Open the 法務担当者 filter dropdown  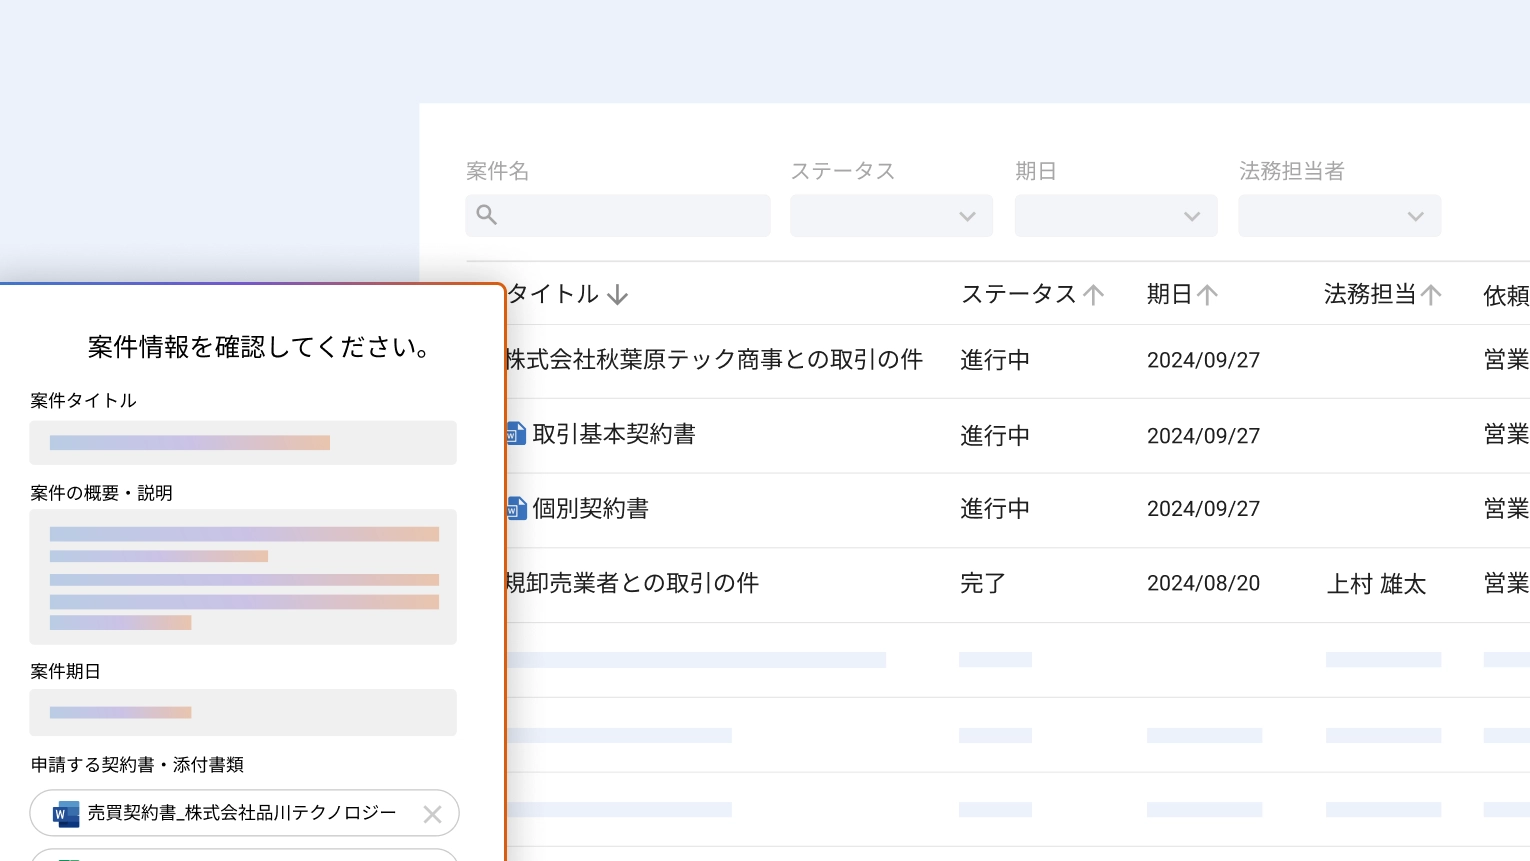click(x=1339, y=216)
